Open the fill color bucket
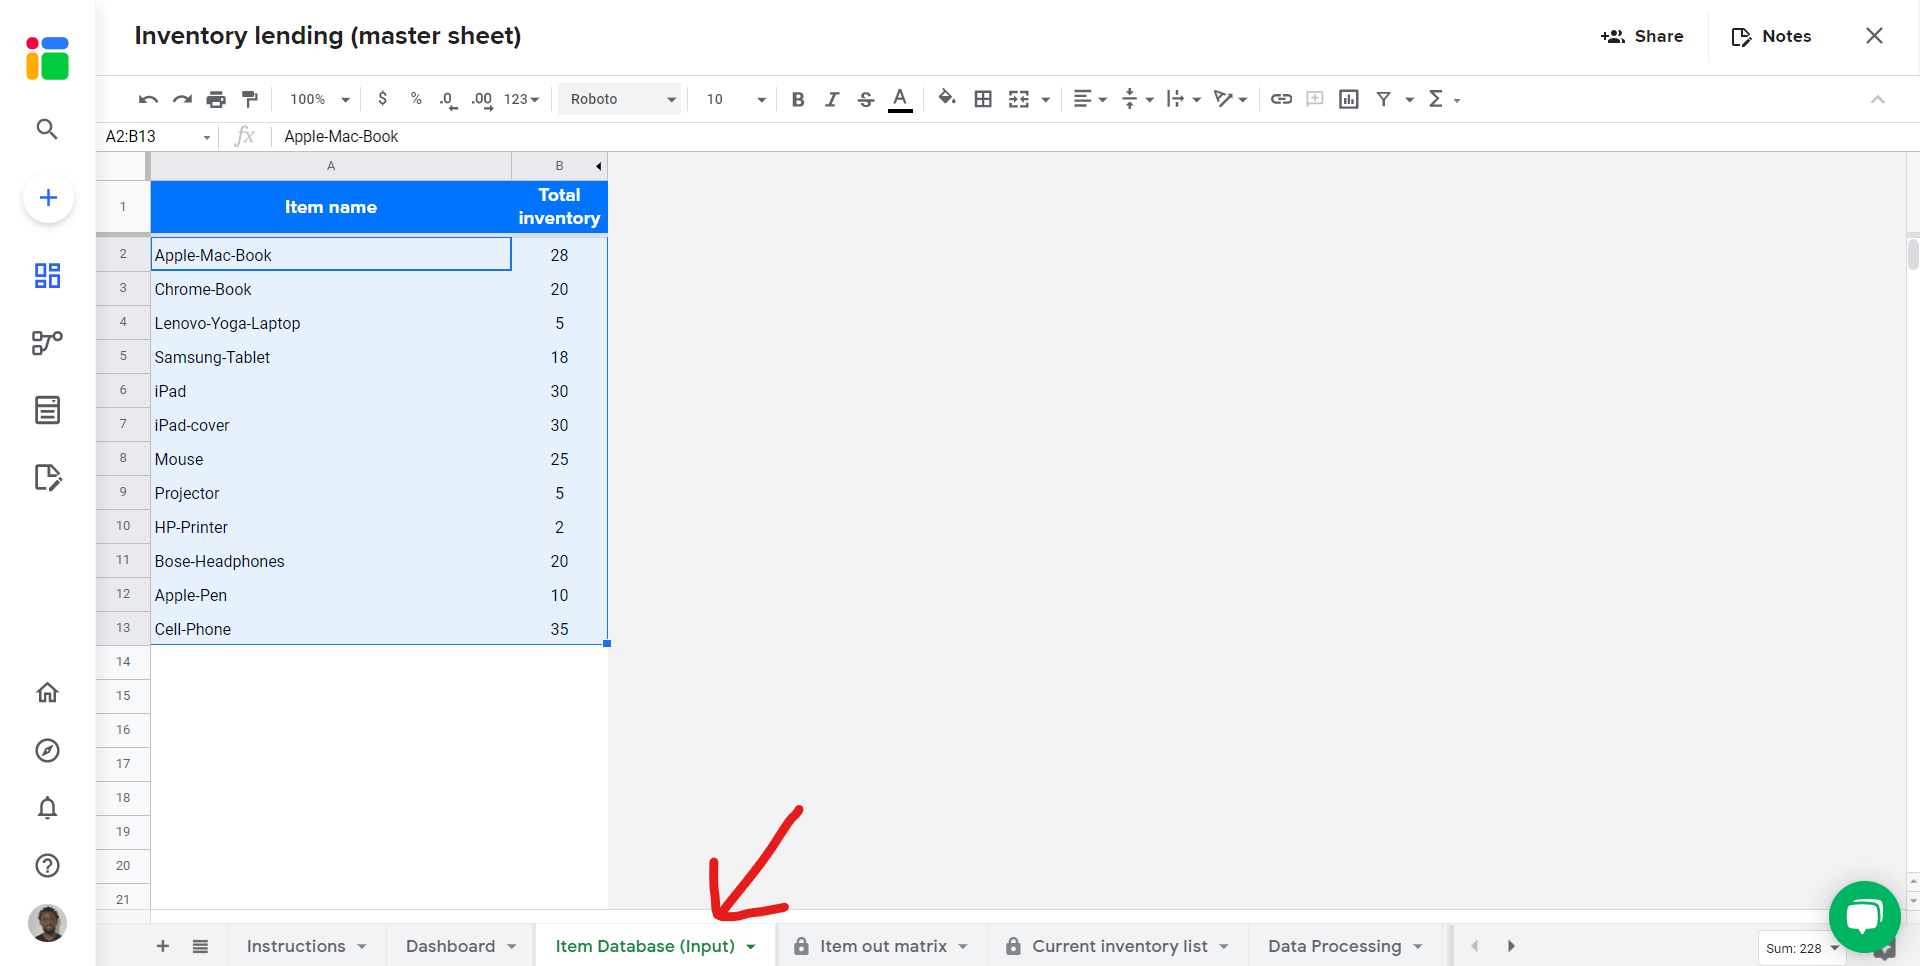Viewport: 1920px width, 966px height. click(x=947, y=98)
